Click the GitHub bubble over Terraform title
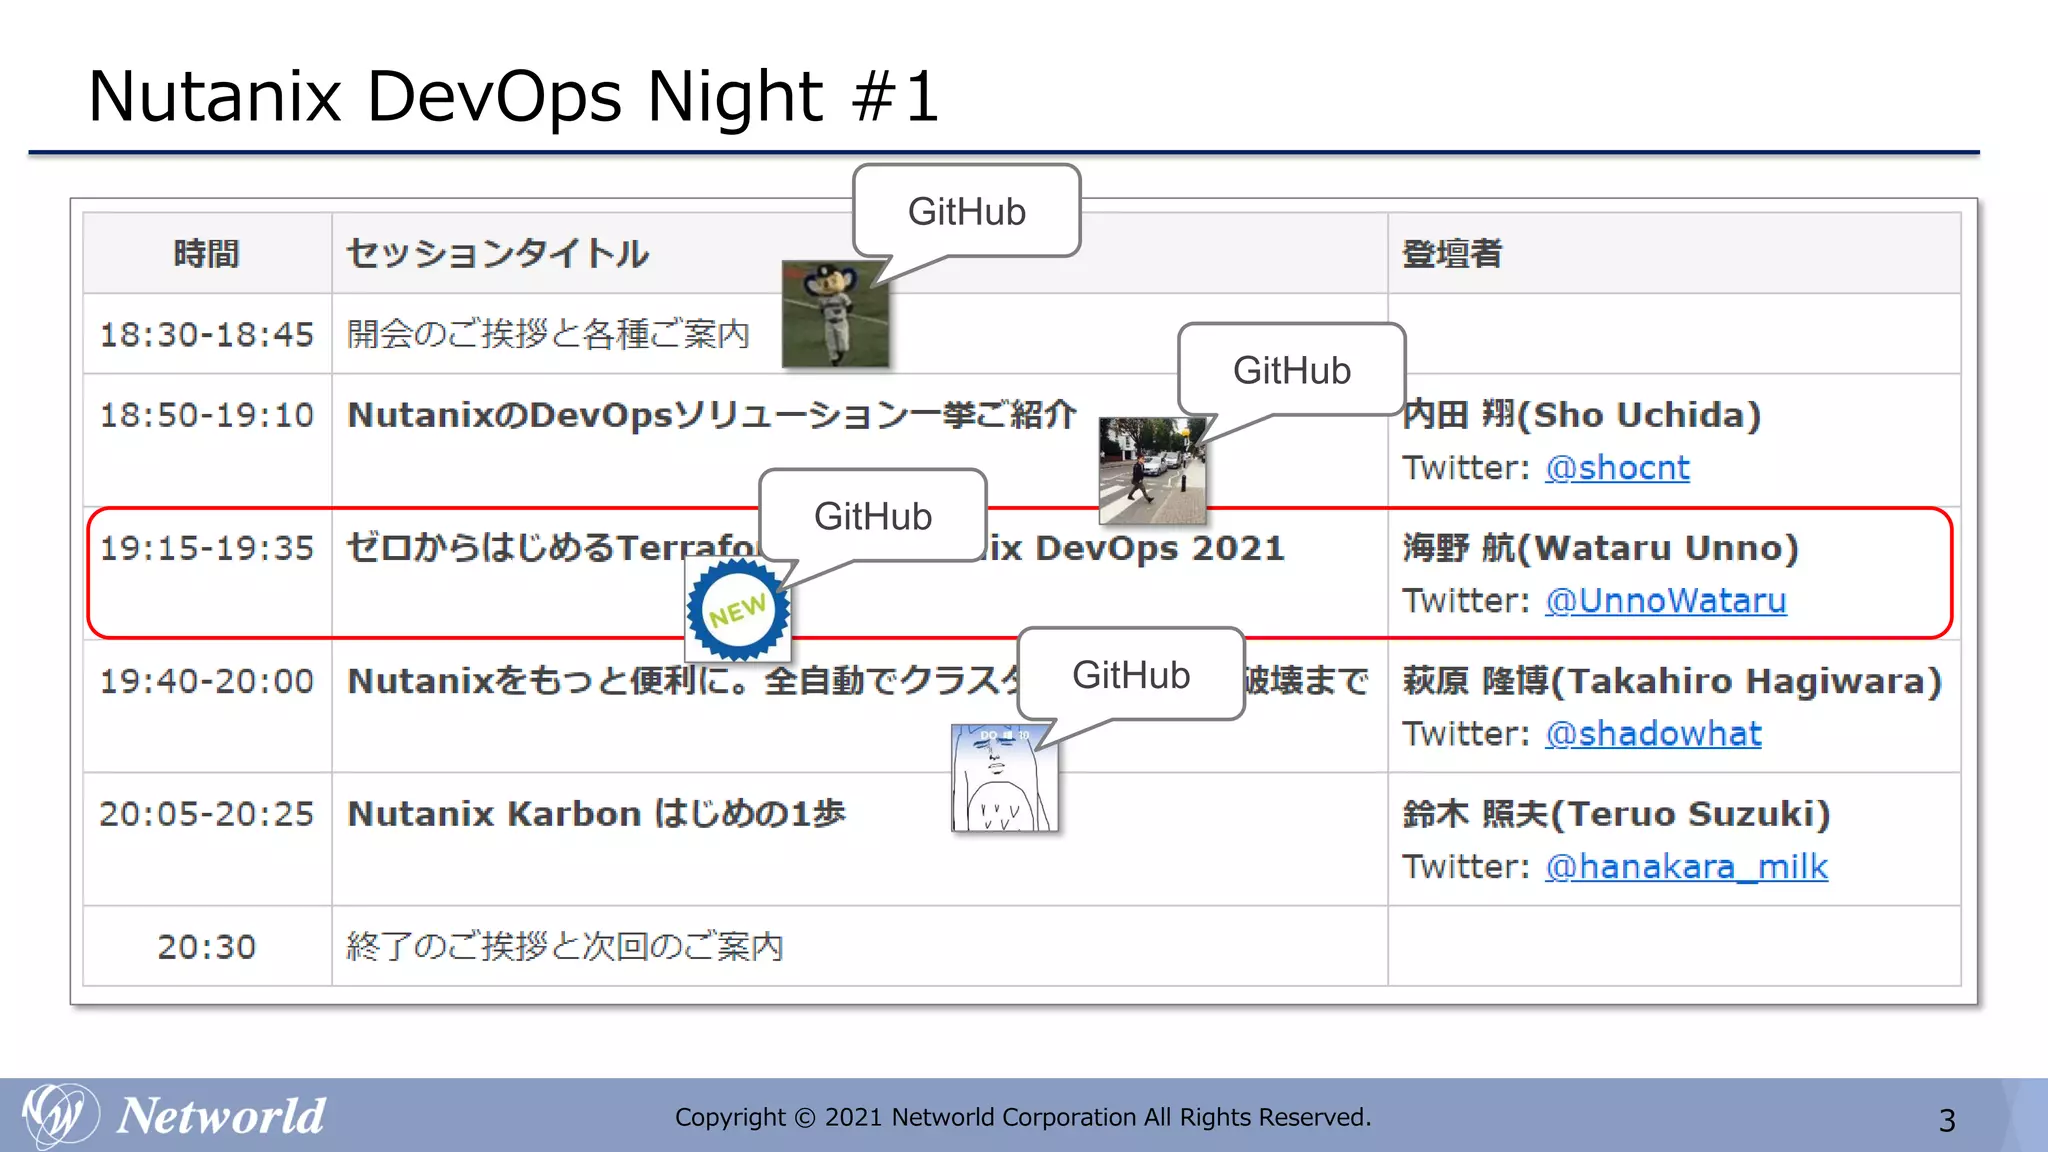 (872, 517)
